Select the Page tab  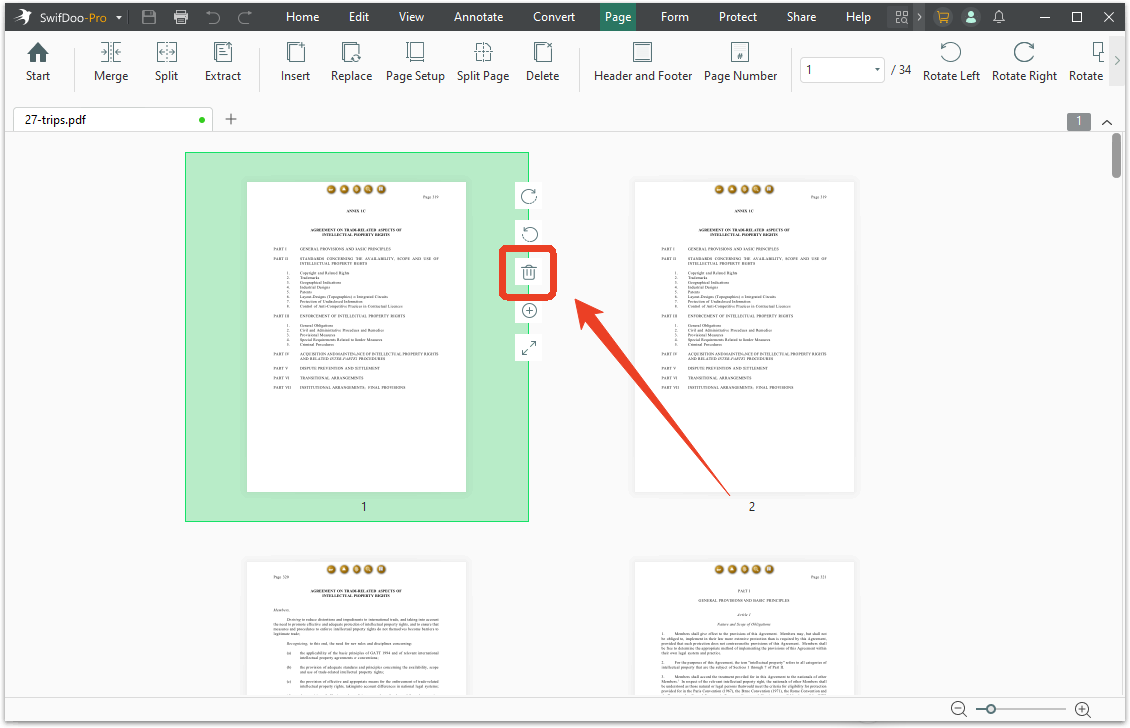618,17
